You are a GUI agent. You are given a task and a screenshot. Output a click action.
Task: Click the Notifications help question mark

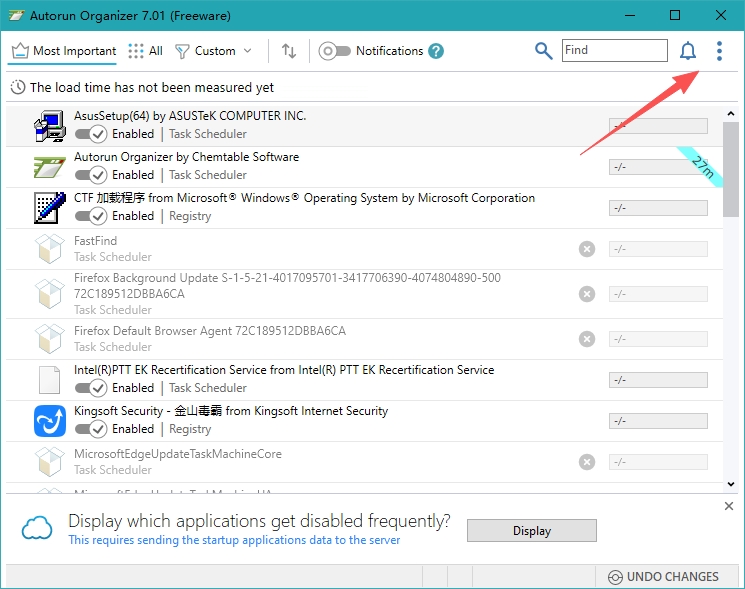point(436,51)
